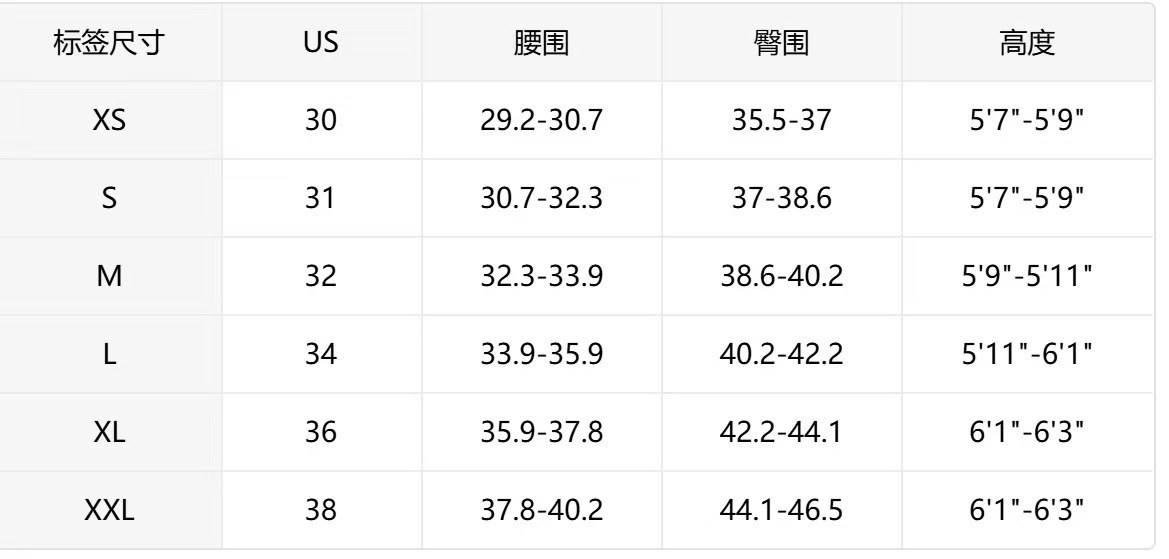Select the S size label cell
Screen dimensions: 1169x559
(109, 198)
